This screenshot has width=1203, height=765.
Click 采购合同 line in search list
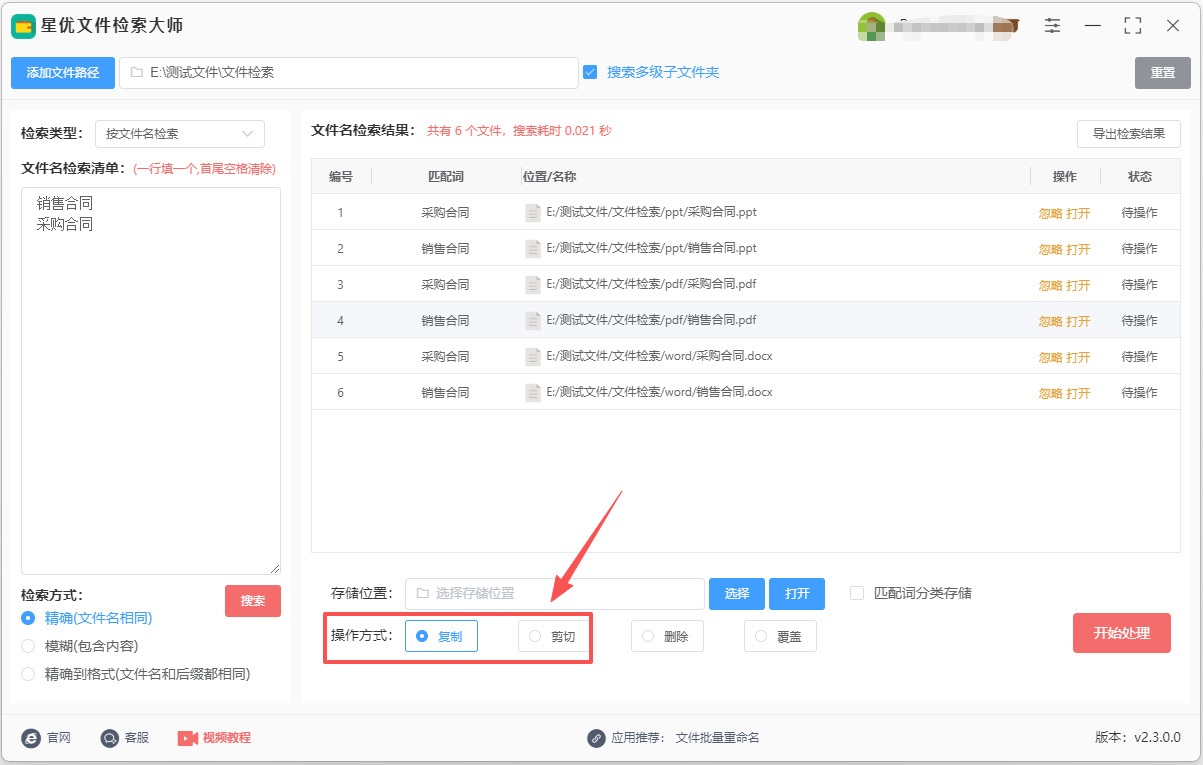(x=65, y=224)
